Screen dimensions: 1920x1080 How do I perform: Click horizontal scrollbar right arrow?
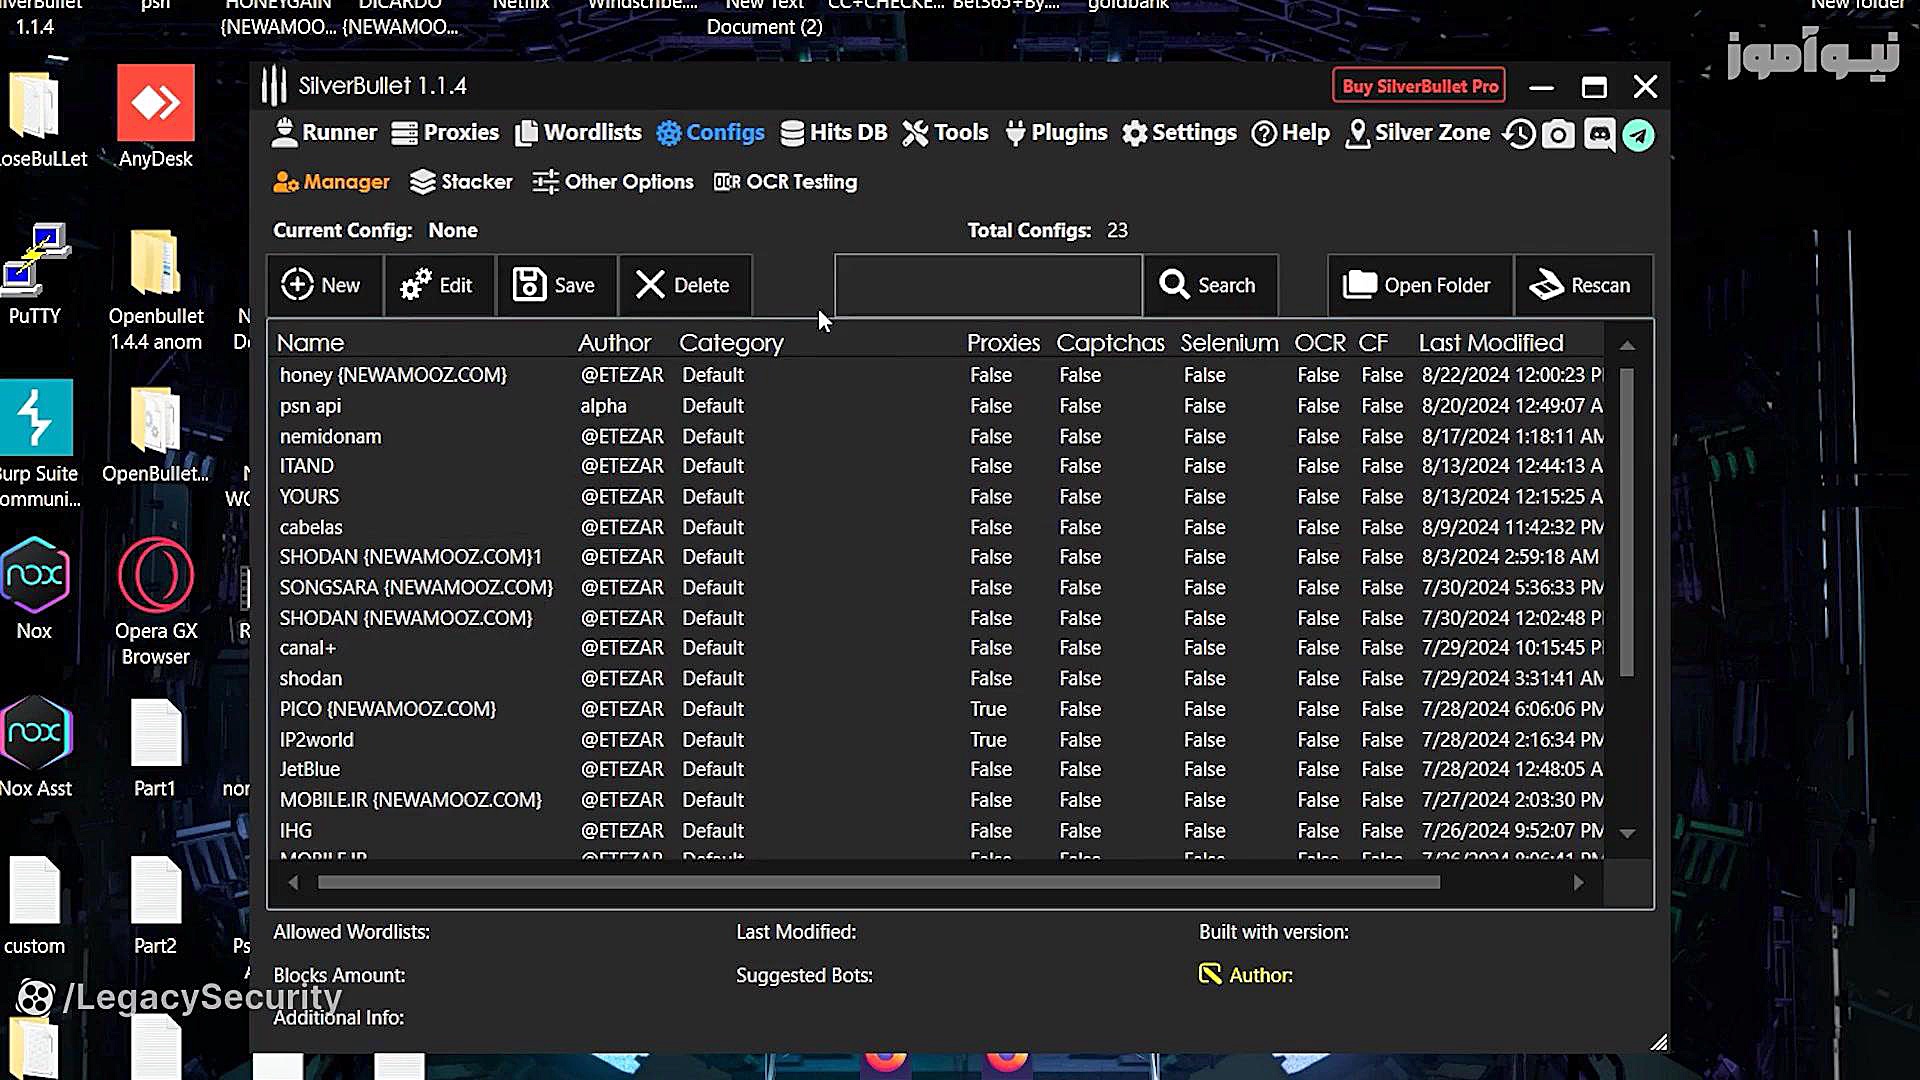pos(1578,882)
